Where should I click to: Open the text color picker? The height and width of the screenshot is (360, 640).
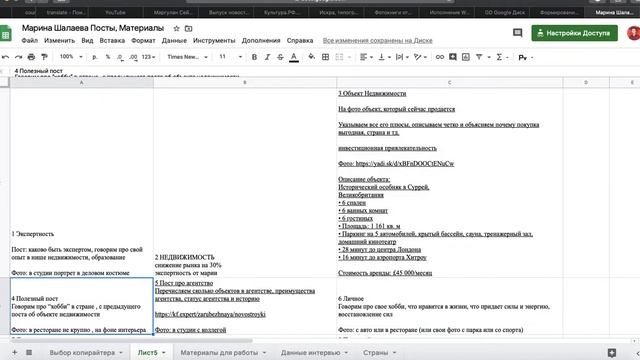tap(294, 57)
